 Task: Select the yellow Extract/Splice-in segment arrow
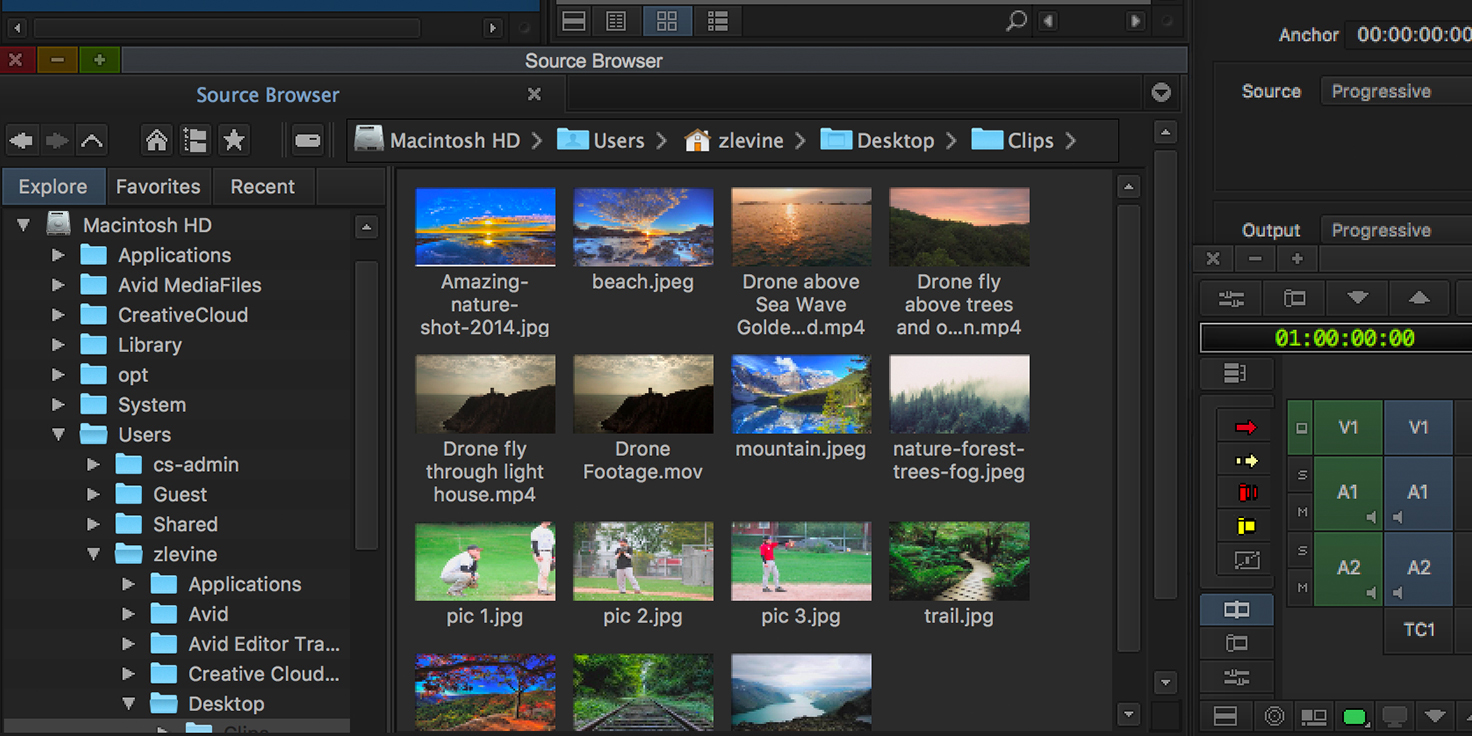pos(1246,461)
